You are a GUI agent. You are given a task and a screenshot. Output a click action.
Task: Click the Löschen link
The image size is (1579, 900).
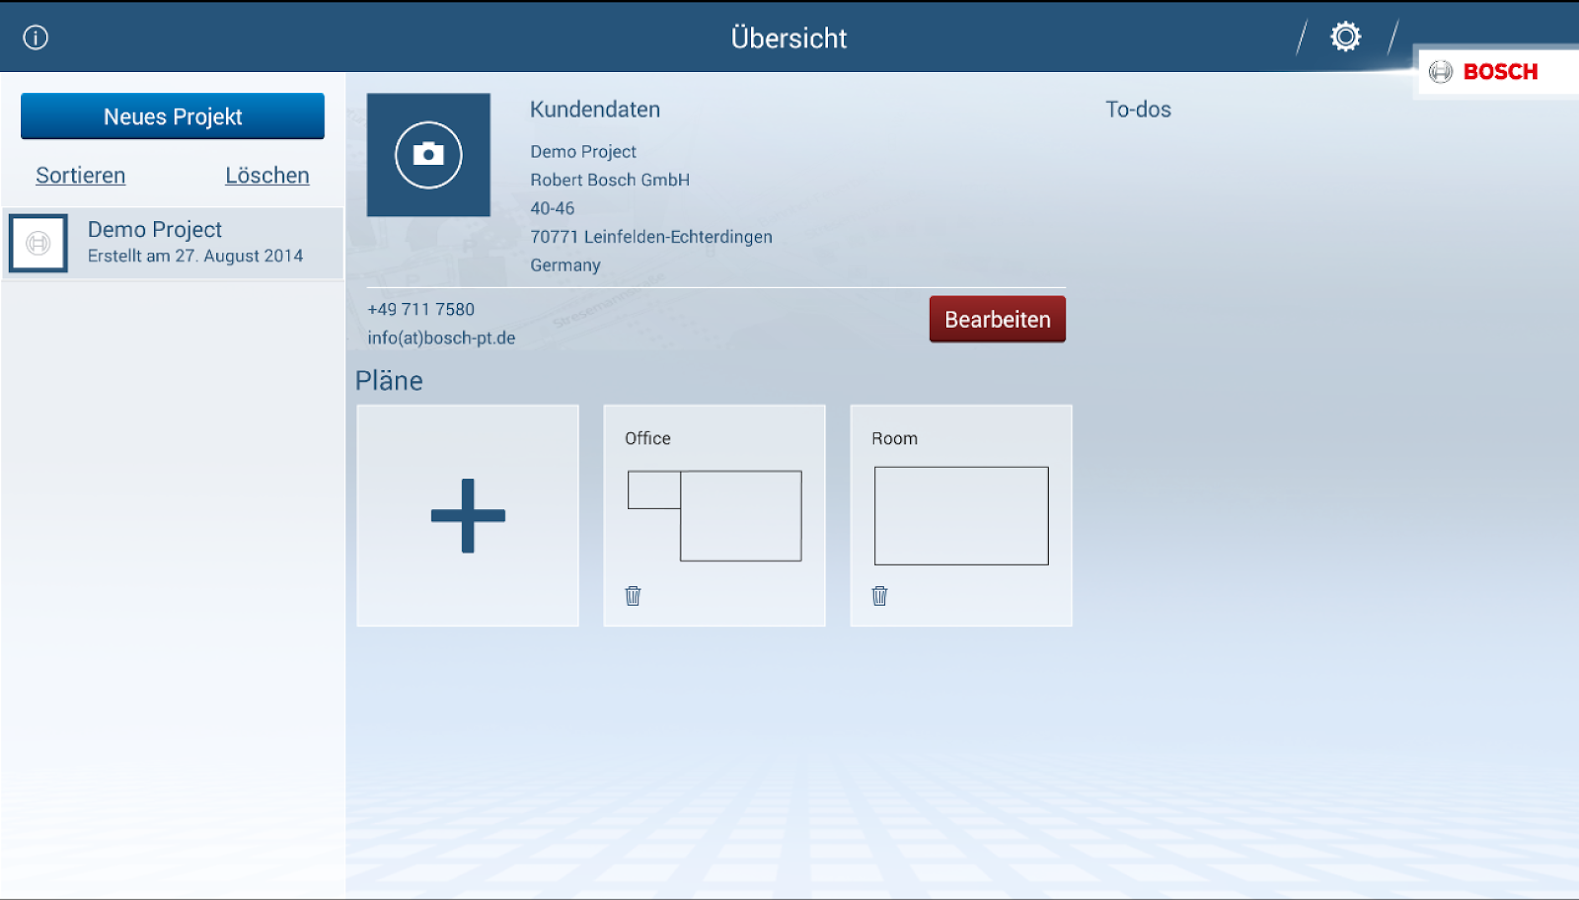tap(267, 176)
